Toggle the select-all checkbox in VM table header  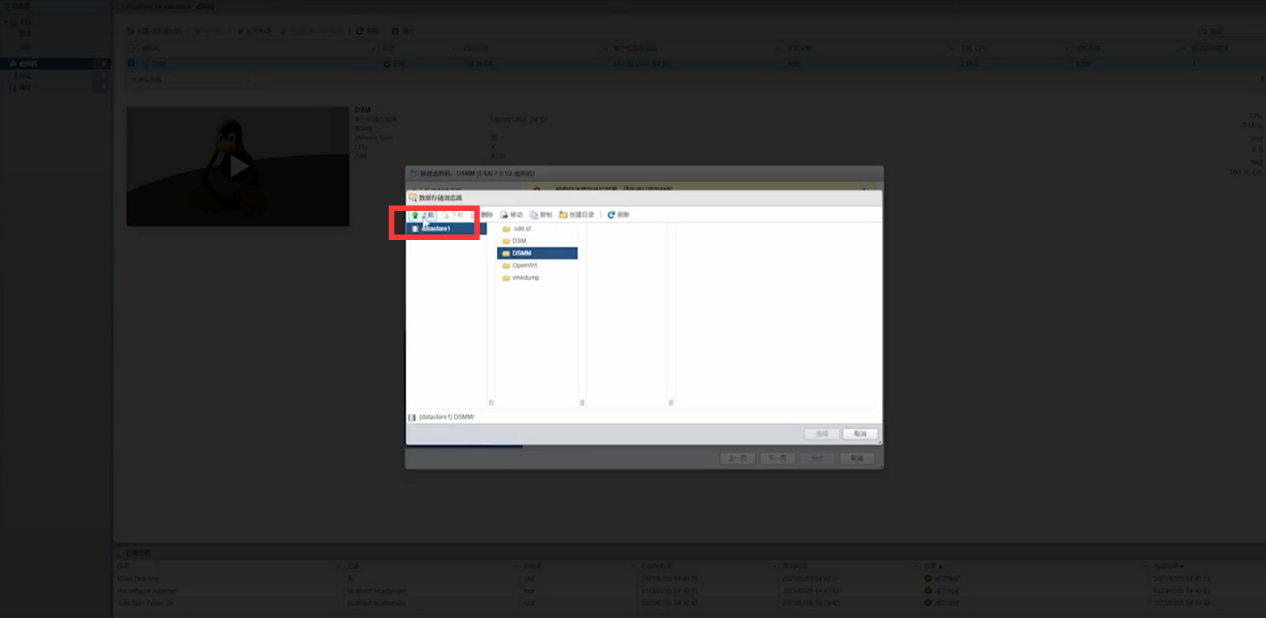coord(131,48)
